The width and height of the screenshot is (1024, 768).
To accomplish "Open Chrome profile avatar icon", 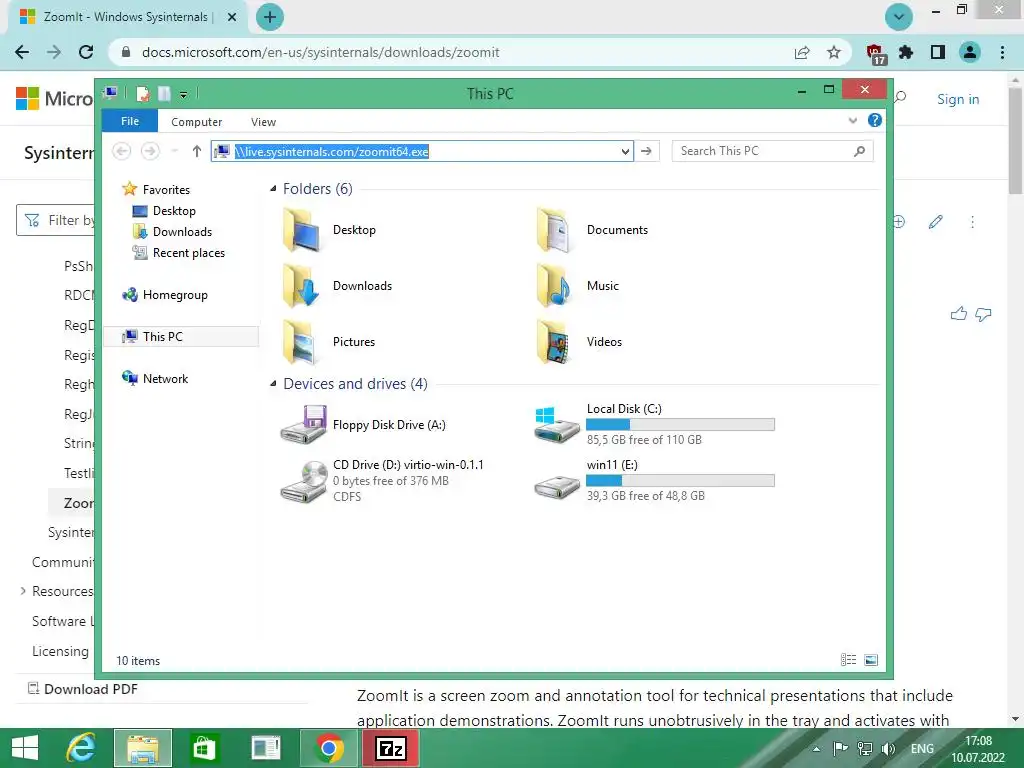I will point(970,52).
